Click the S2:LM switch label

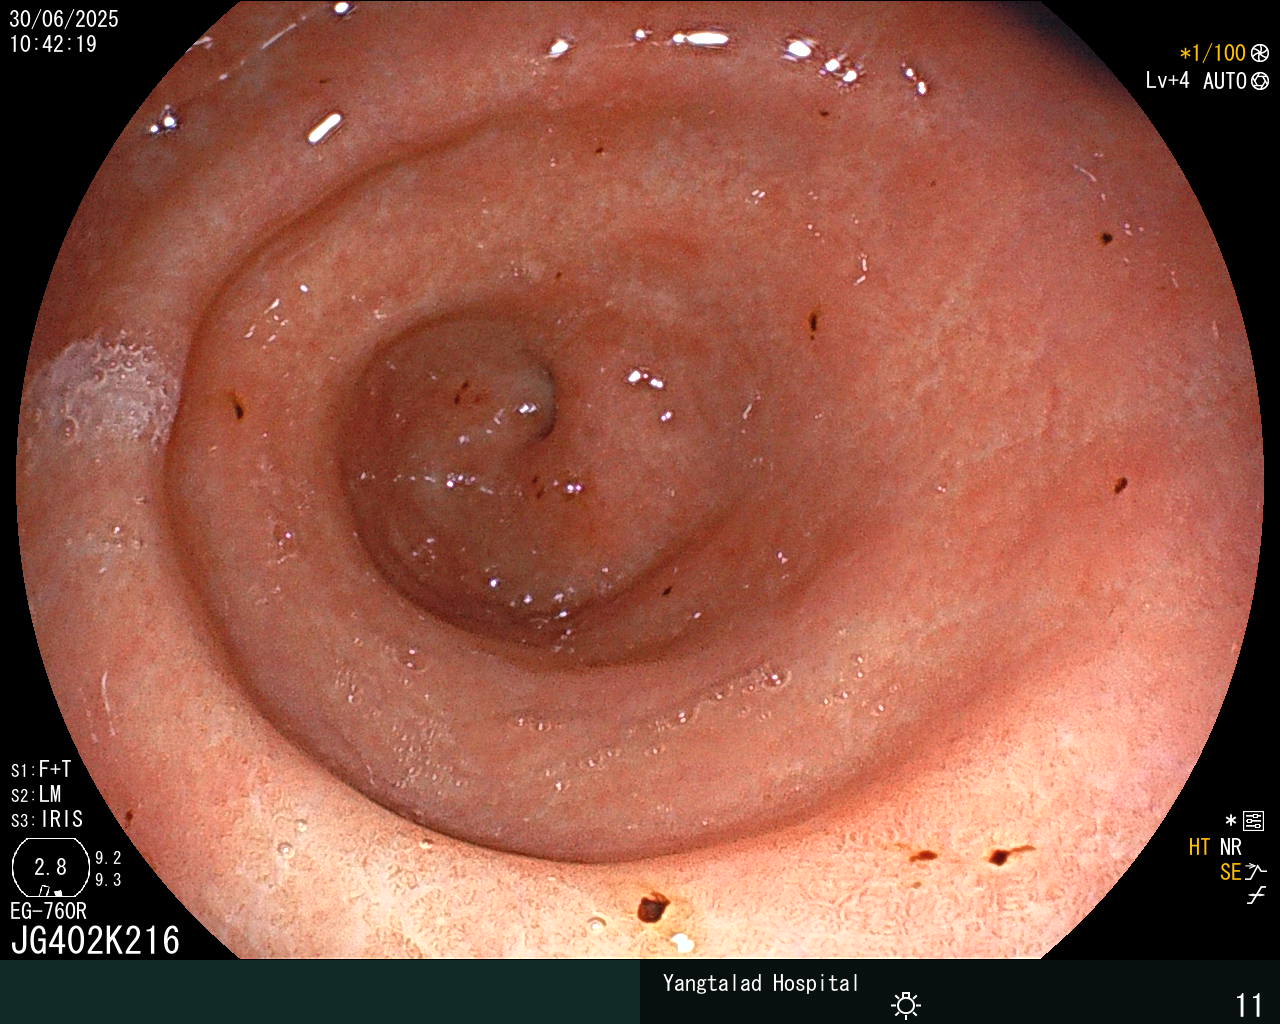pos(36,795)
